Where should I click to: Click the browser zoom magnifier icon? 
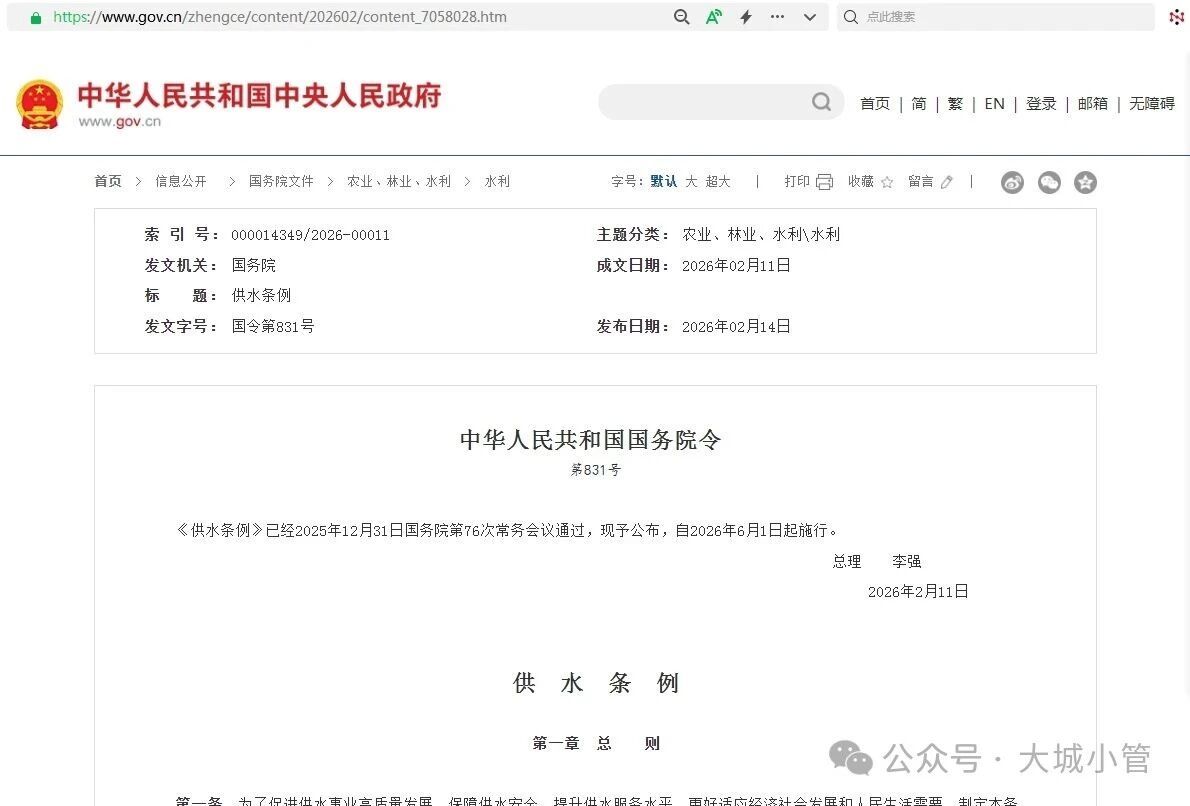coord(682,17)
